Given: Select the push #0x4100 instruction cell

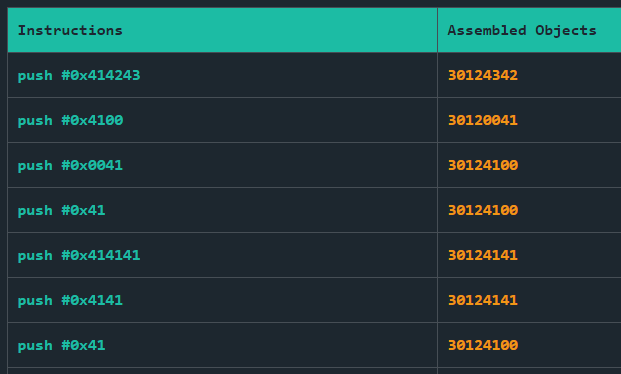Looking at the screenshot, I should click(x=222, y=120).
